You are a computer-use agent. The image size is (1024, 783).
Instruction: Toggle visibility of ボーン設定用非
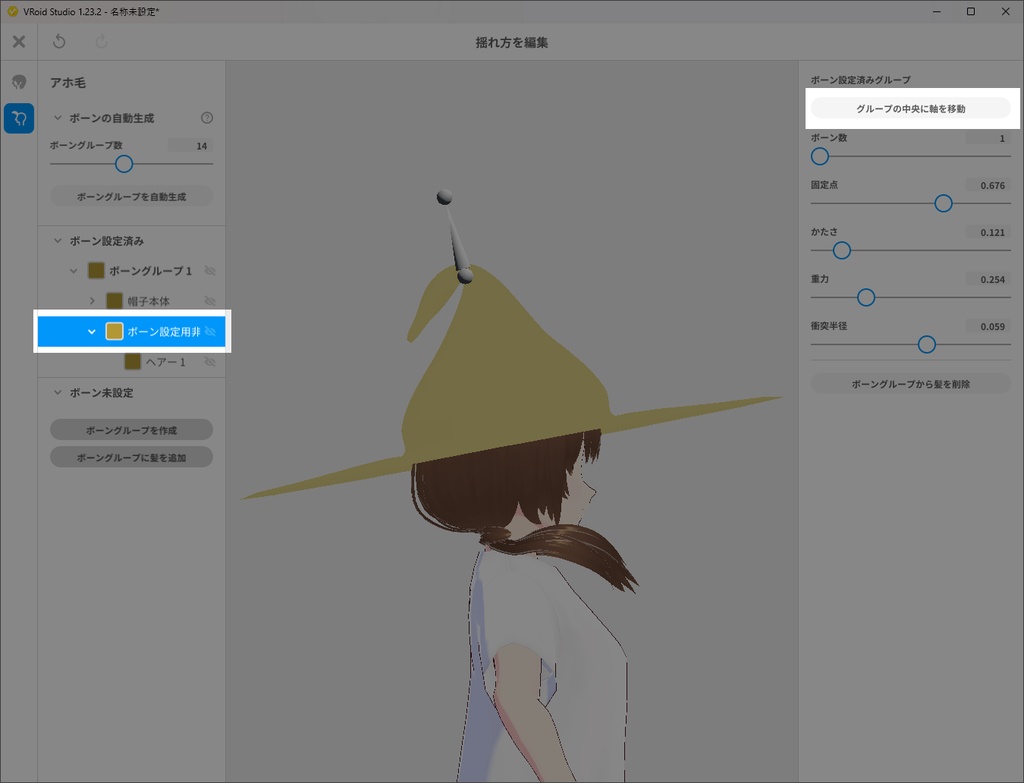[210, 332]
